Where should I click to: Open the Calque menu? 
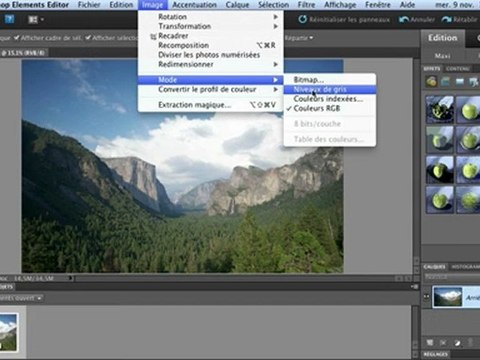pyautogui.click(x=237, y=5)
